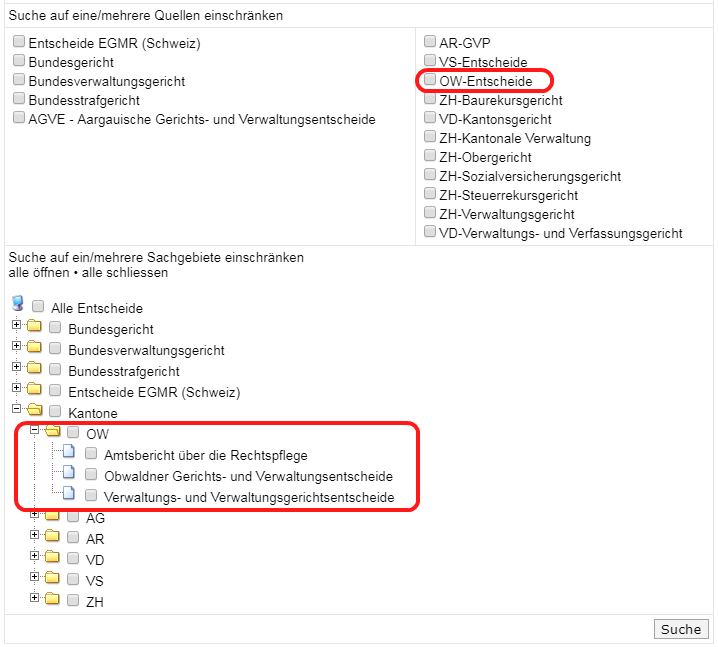Viewport: 718px width, 647px height.
Task: Click the ZH folder icon
Action: 52,598
